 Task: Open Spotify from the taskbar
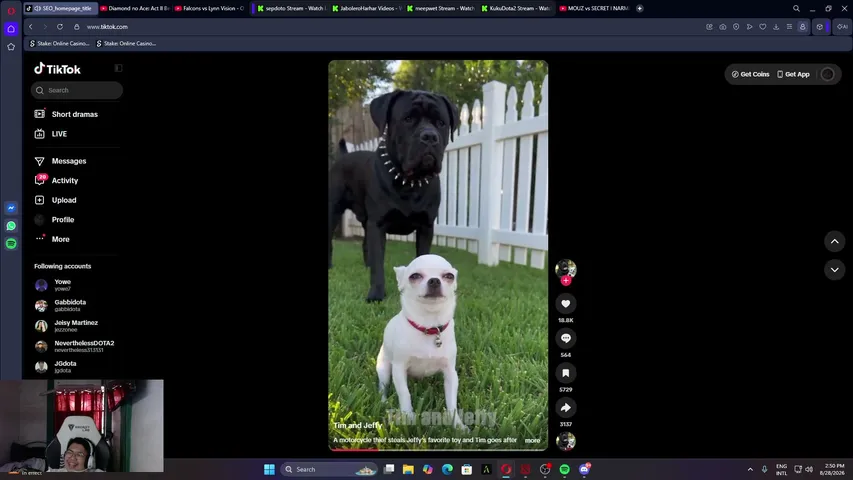564,469
